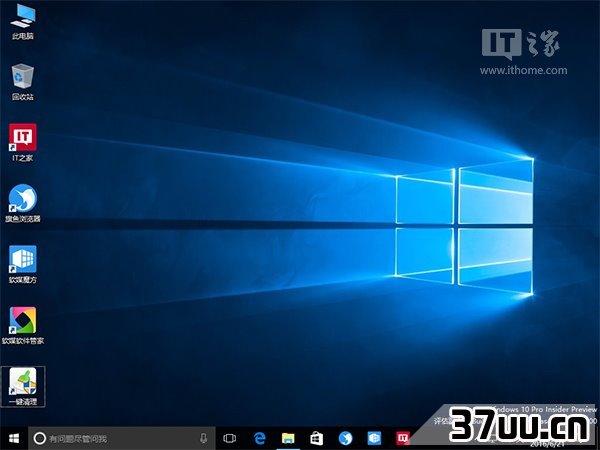Open the 软媒魔方 taskbar icon
Image resolution: width=600 pixels, height=450 pixels.
[x=374, y=438]
